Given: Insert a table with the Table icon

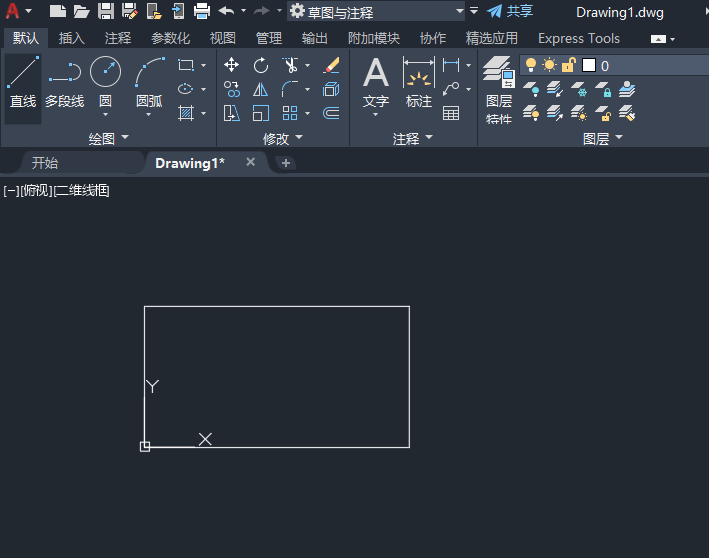Looking at the screenshot, I should point(451,113).
